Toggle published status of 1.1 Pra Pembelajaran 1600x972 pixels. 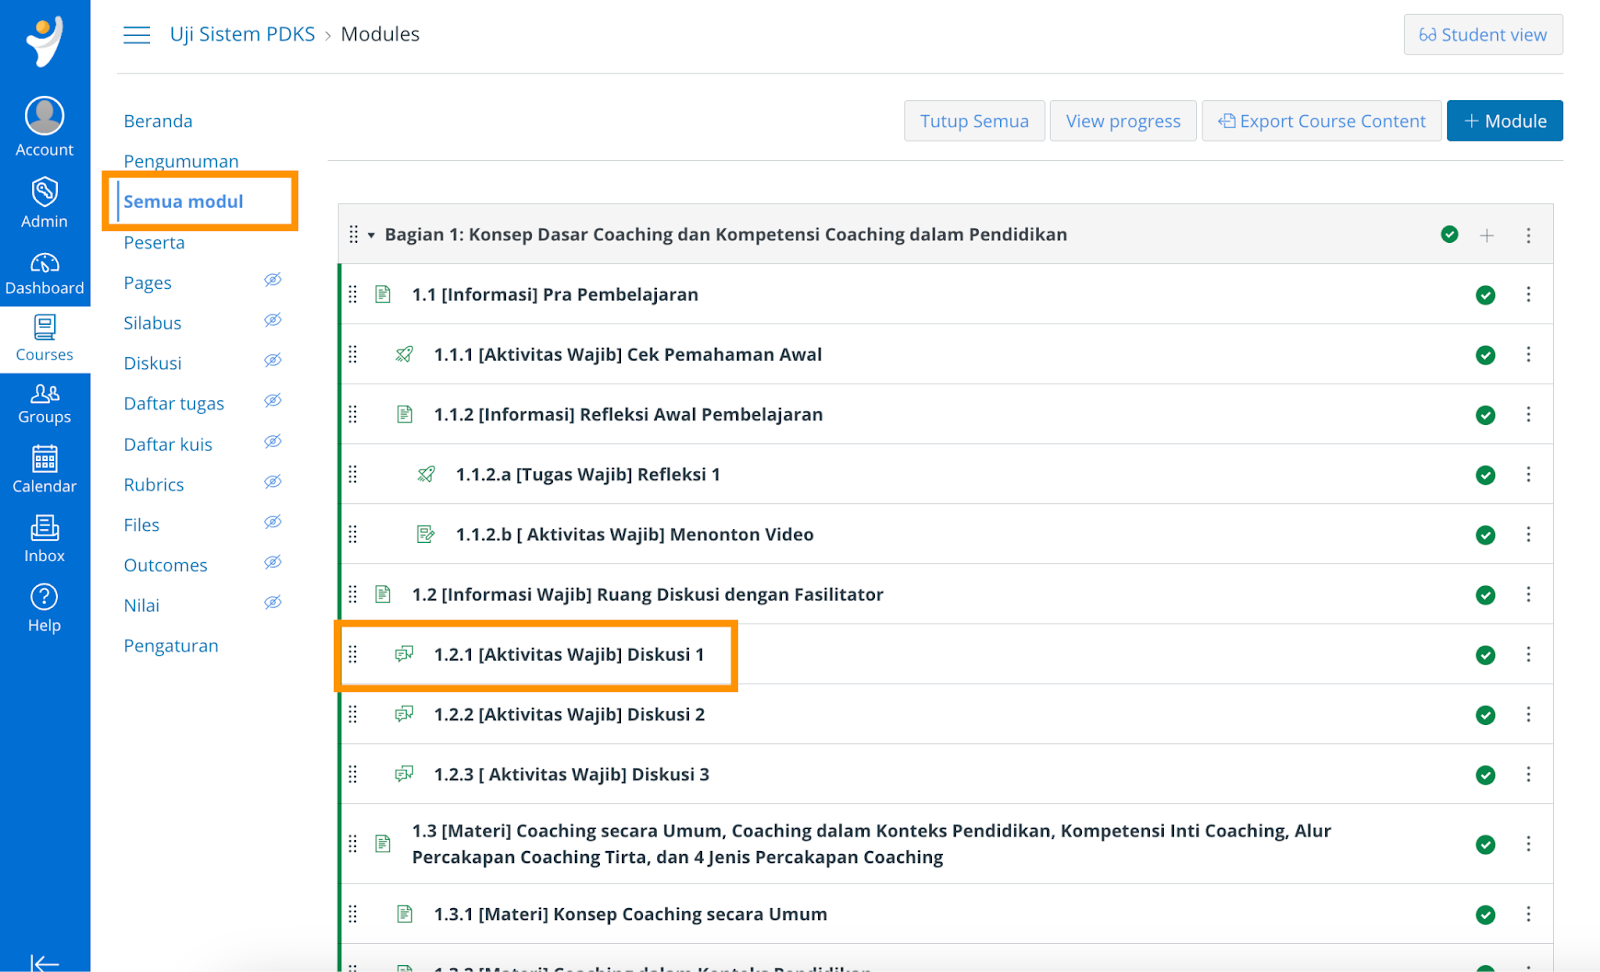point(1485,295)
